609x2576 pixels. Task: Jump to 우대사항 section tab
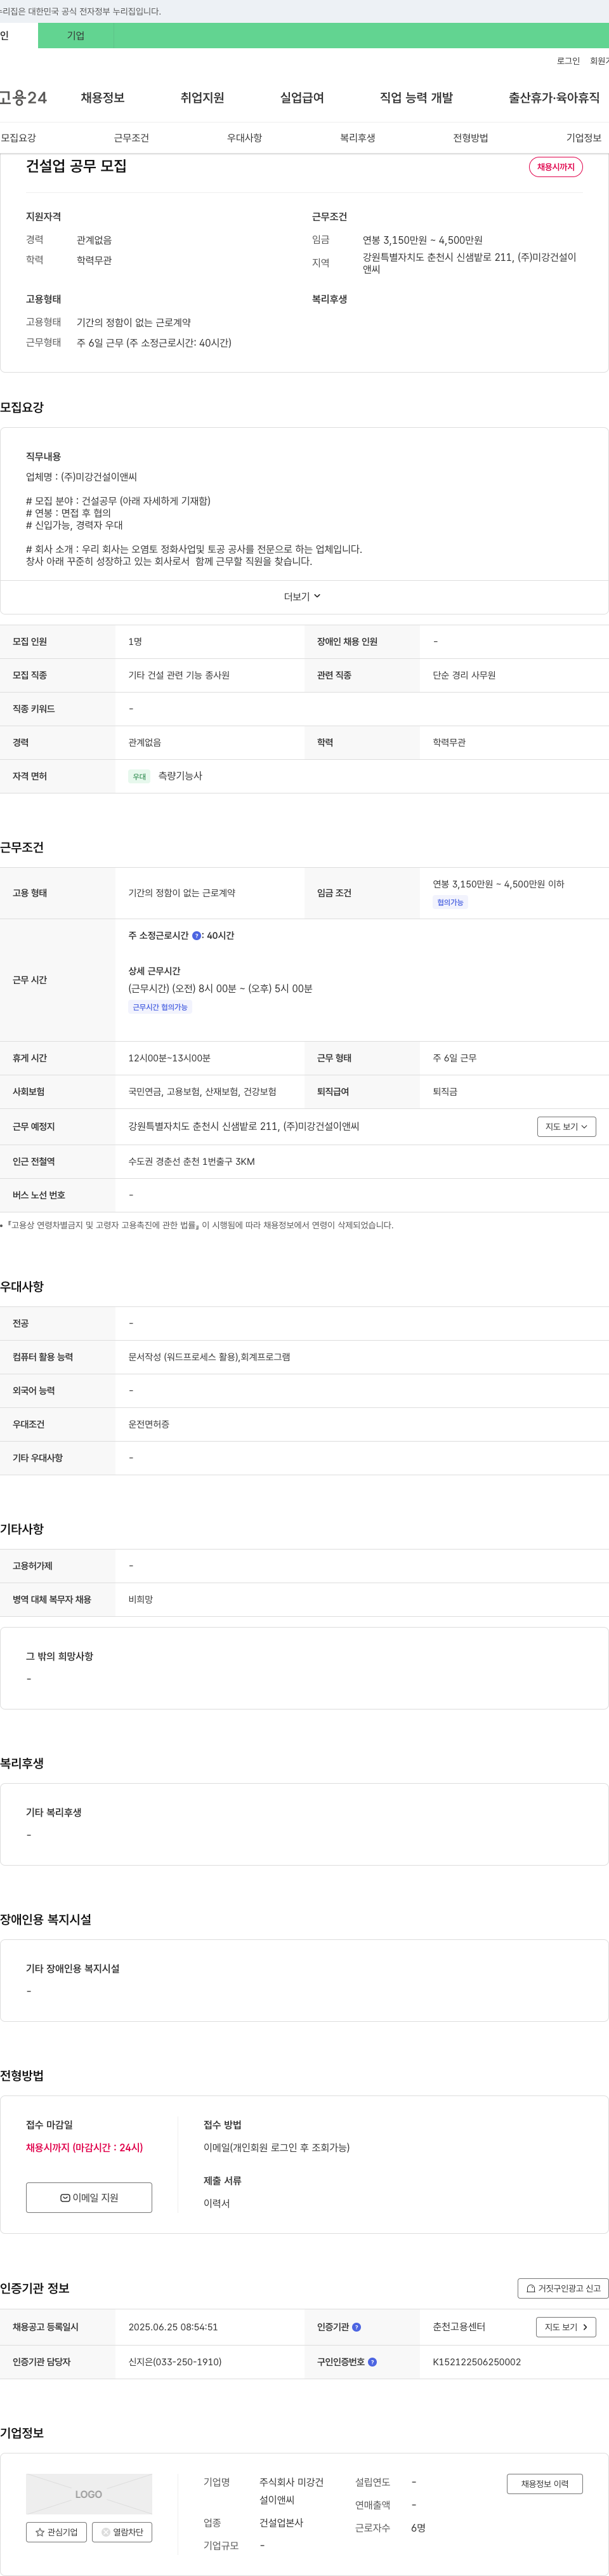pos(244,138)
